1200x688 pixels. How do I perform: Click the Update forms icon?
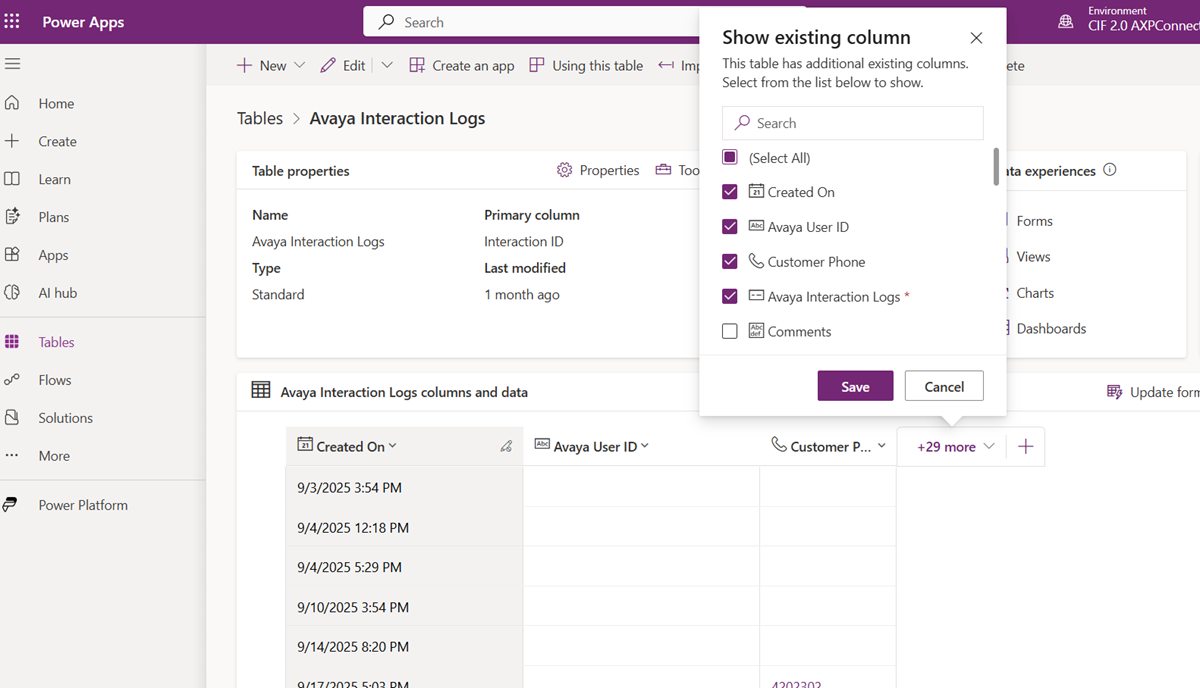pos(1114,392)
